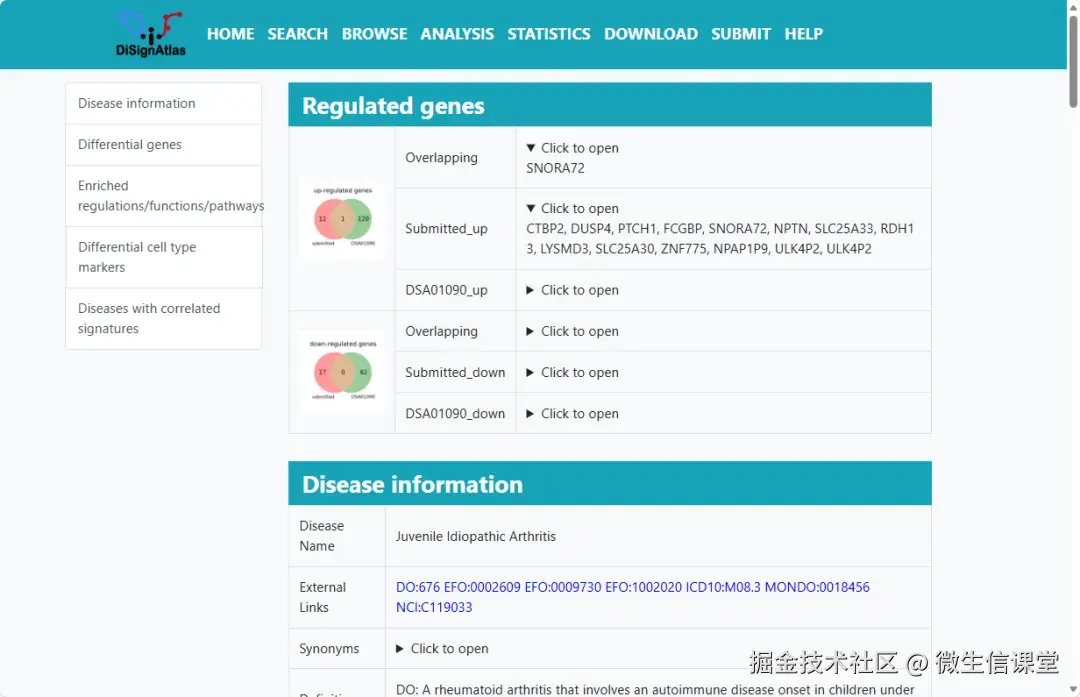Click the Submitted_up row label
Image resolution: width=1080 pixels, height=697 pixels.
point(446,229)
